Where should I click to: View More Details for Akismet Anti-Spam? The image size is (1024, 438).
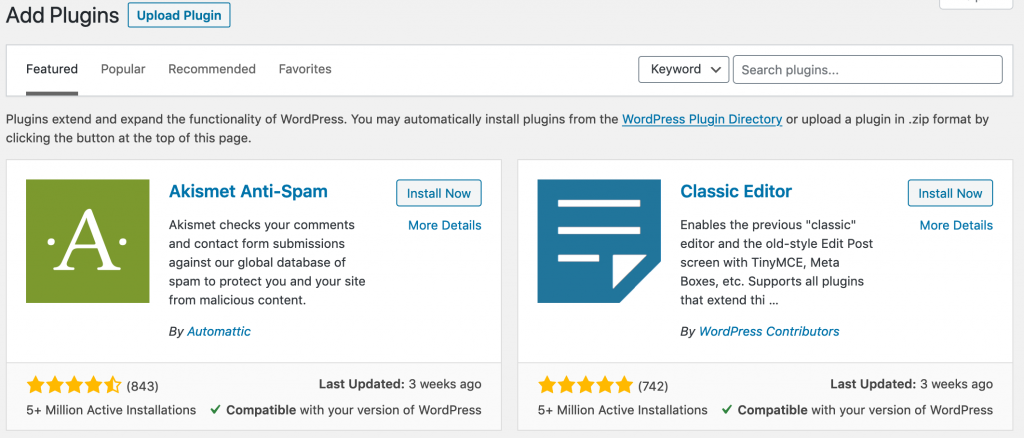[x=445, y=225]
